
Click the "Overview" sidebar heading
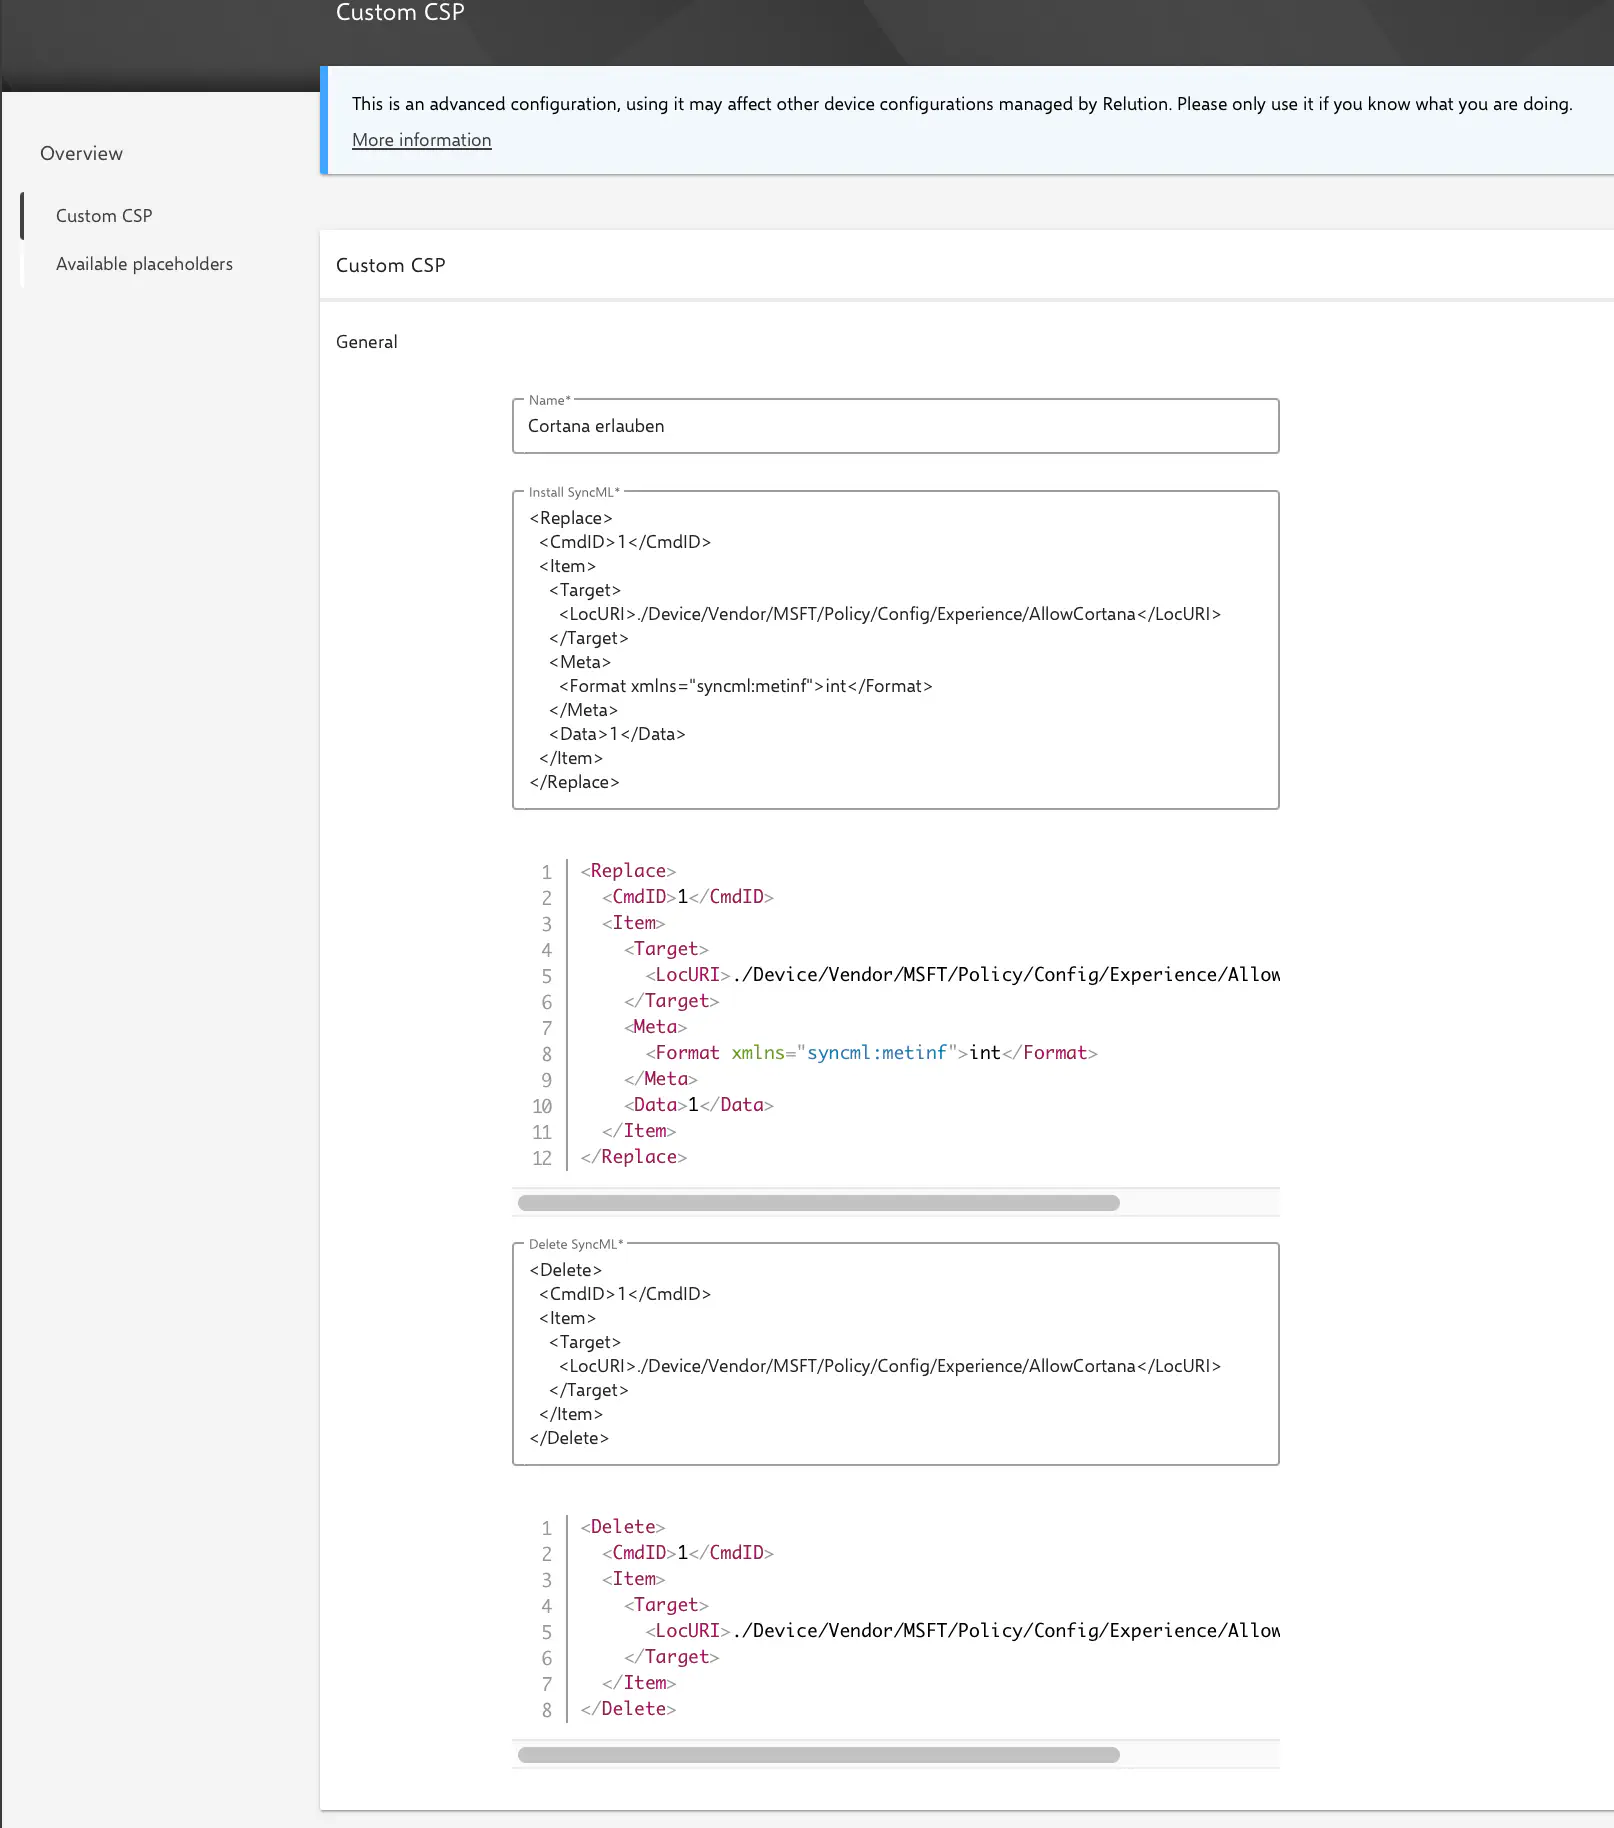click(81, 153)
